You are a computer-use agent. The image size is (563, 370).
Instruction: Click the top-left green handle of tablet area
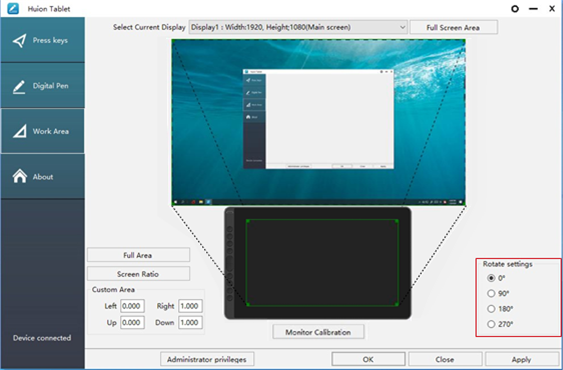247,221
